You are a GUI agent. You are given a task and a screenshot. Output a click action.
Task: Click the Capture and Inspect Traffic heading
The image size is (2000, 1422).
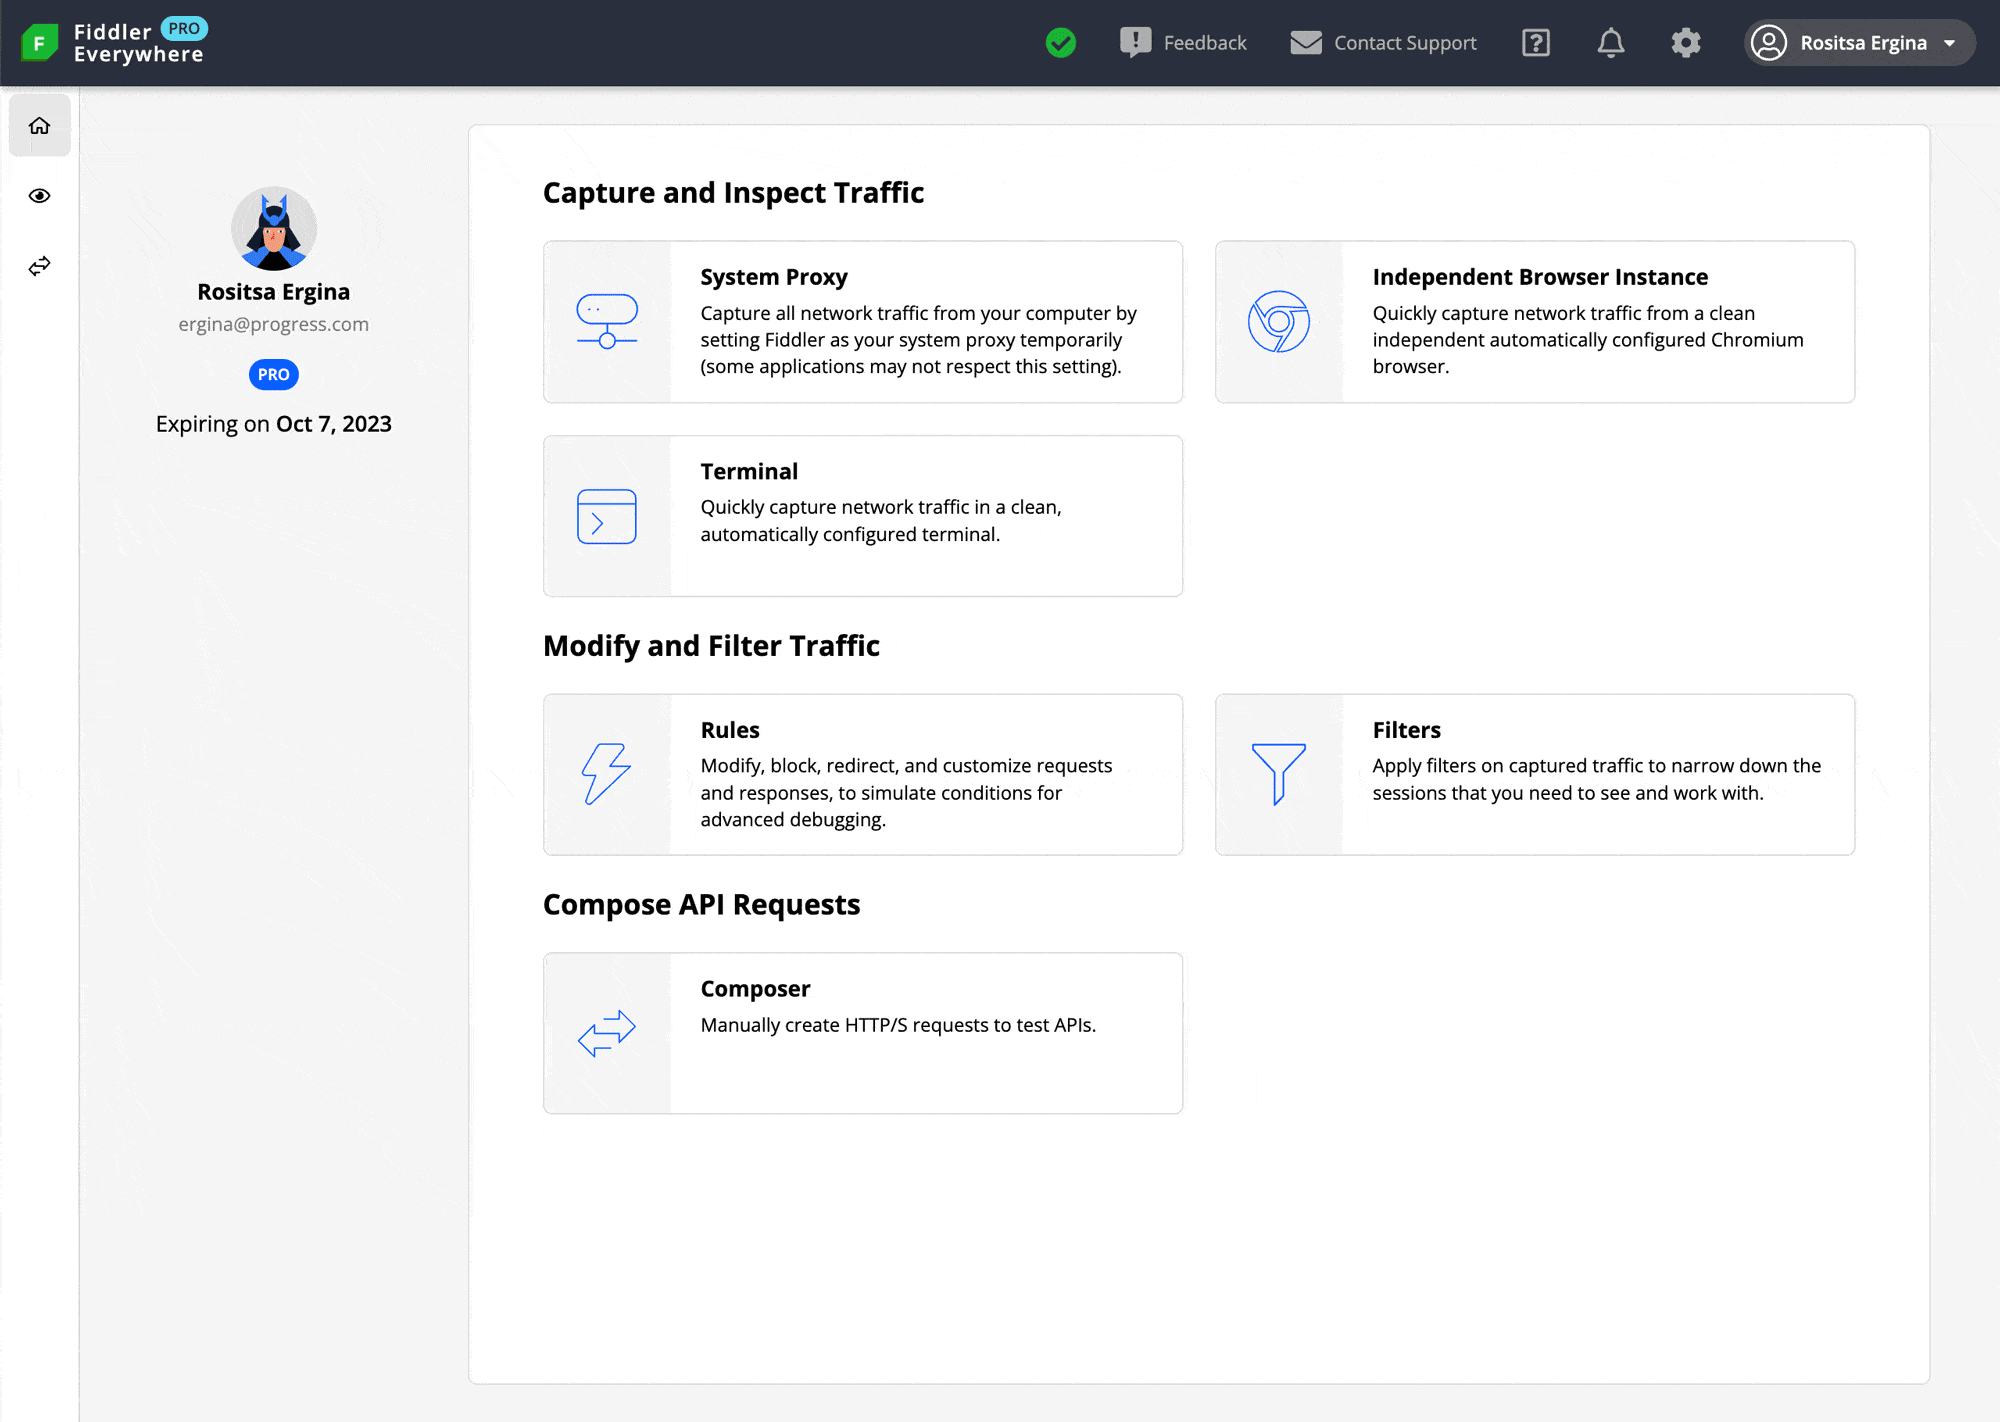[733, 192]
